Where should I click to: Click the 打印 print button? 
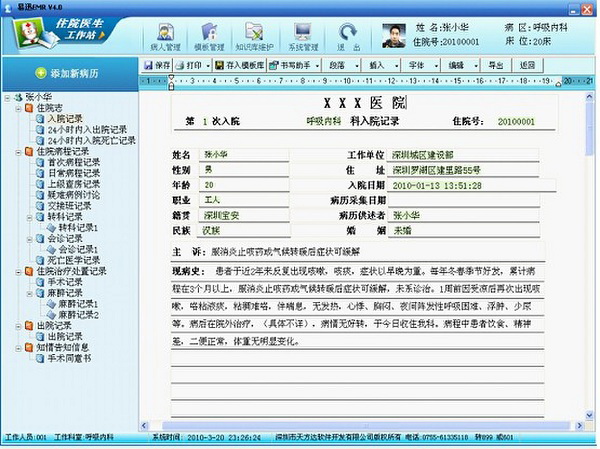[189, 65]
